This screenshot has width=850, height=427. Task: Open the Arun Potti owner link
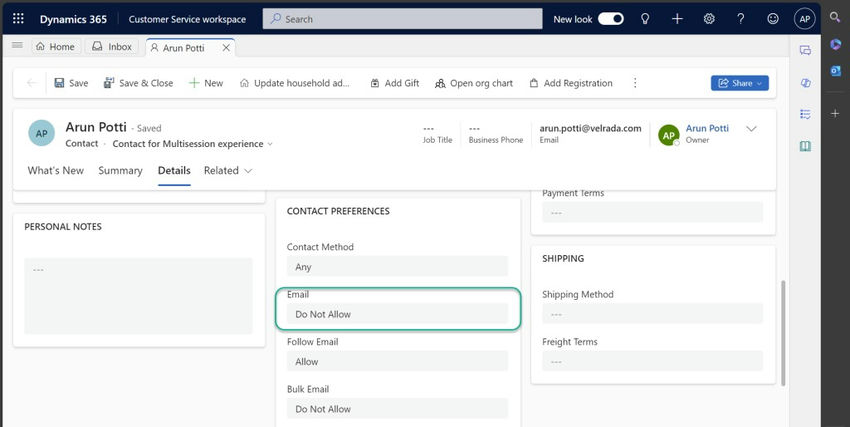707,128
